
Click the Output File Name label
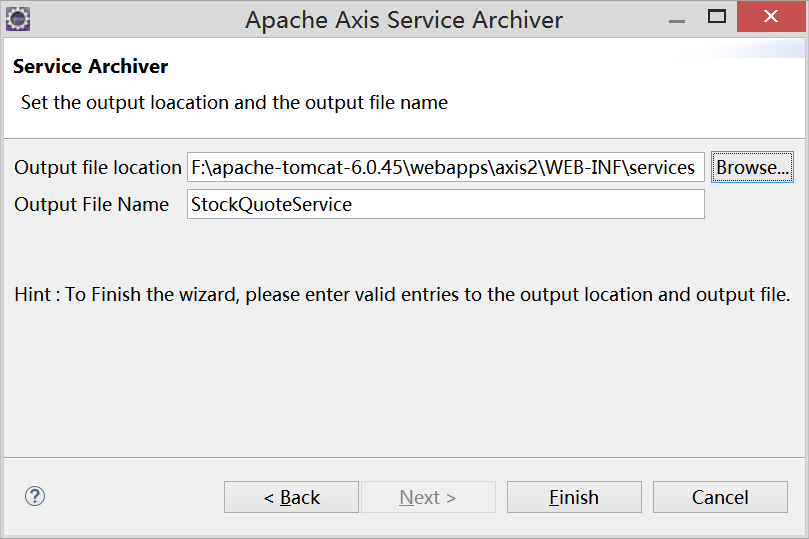click(91, 205)
